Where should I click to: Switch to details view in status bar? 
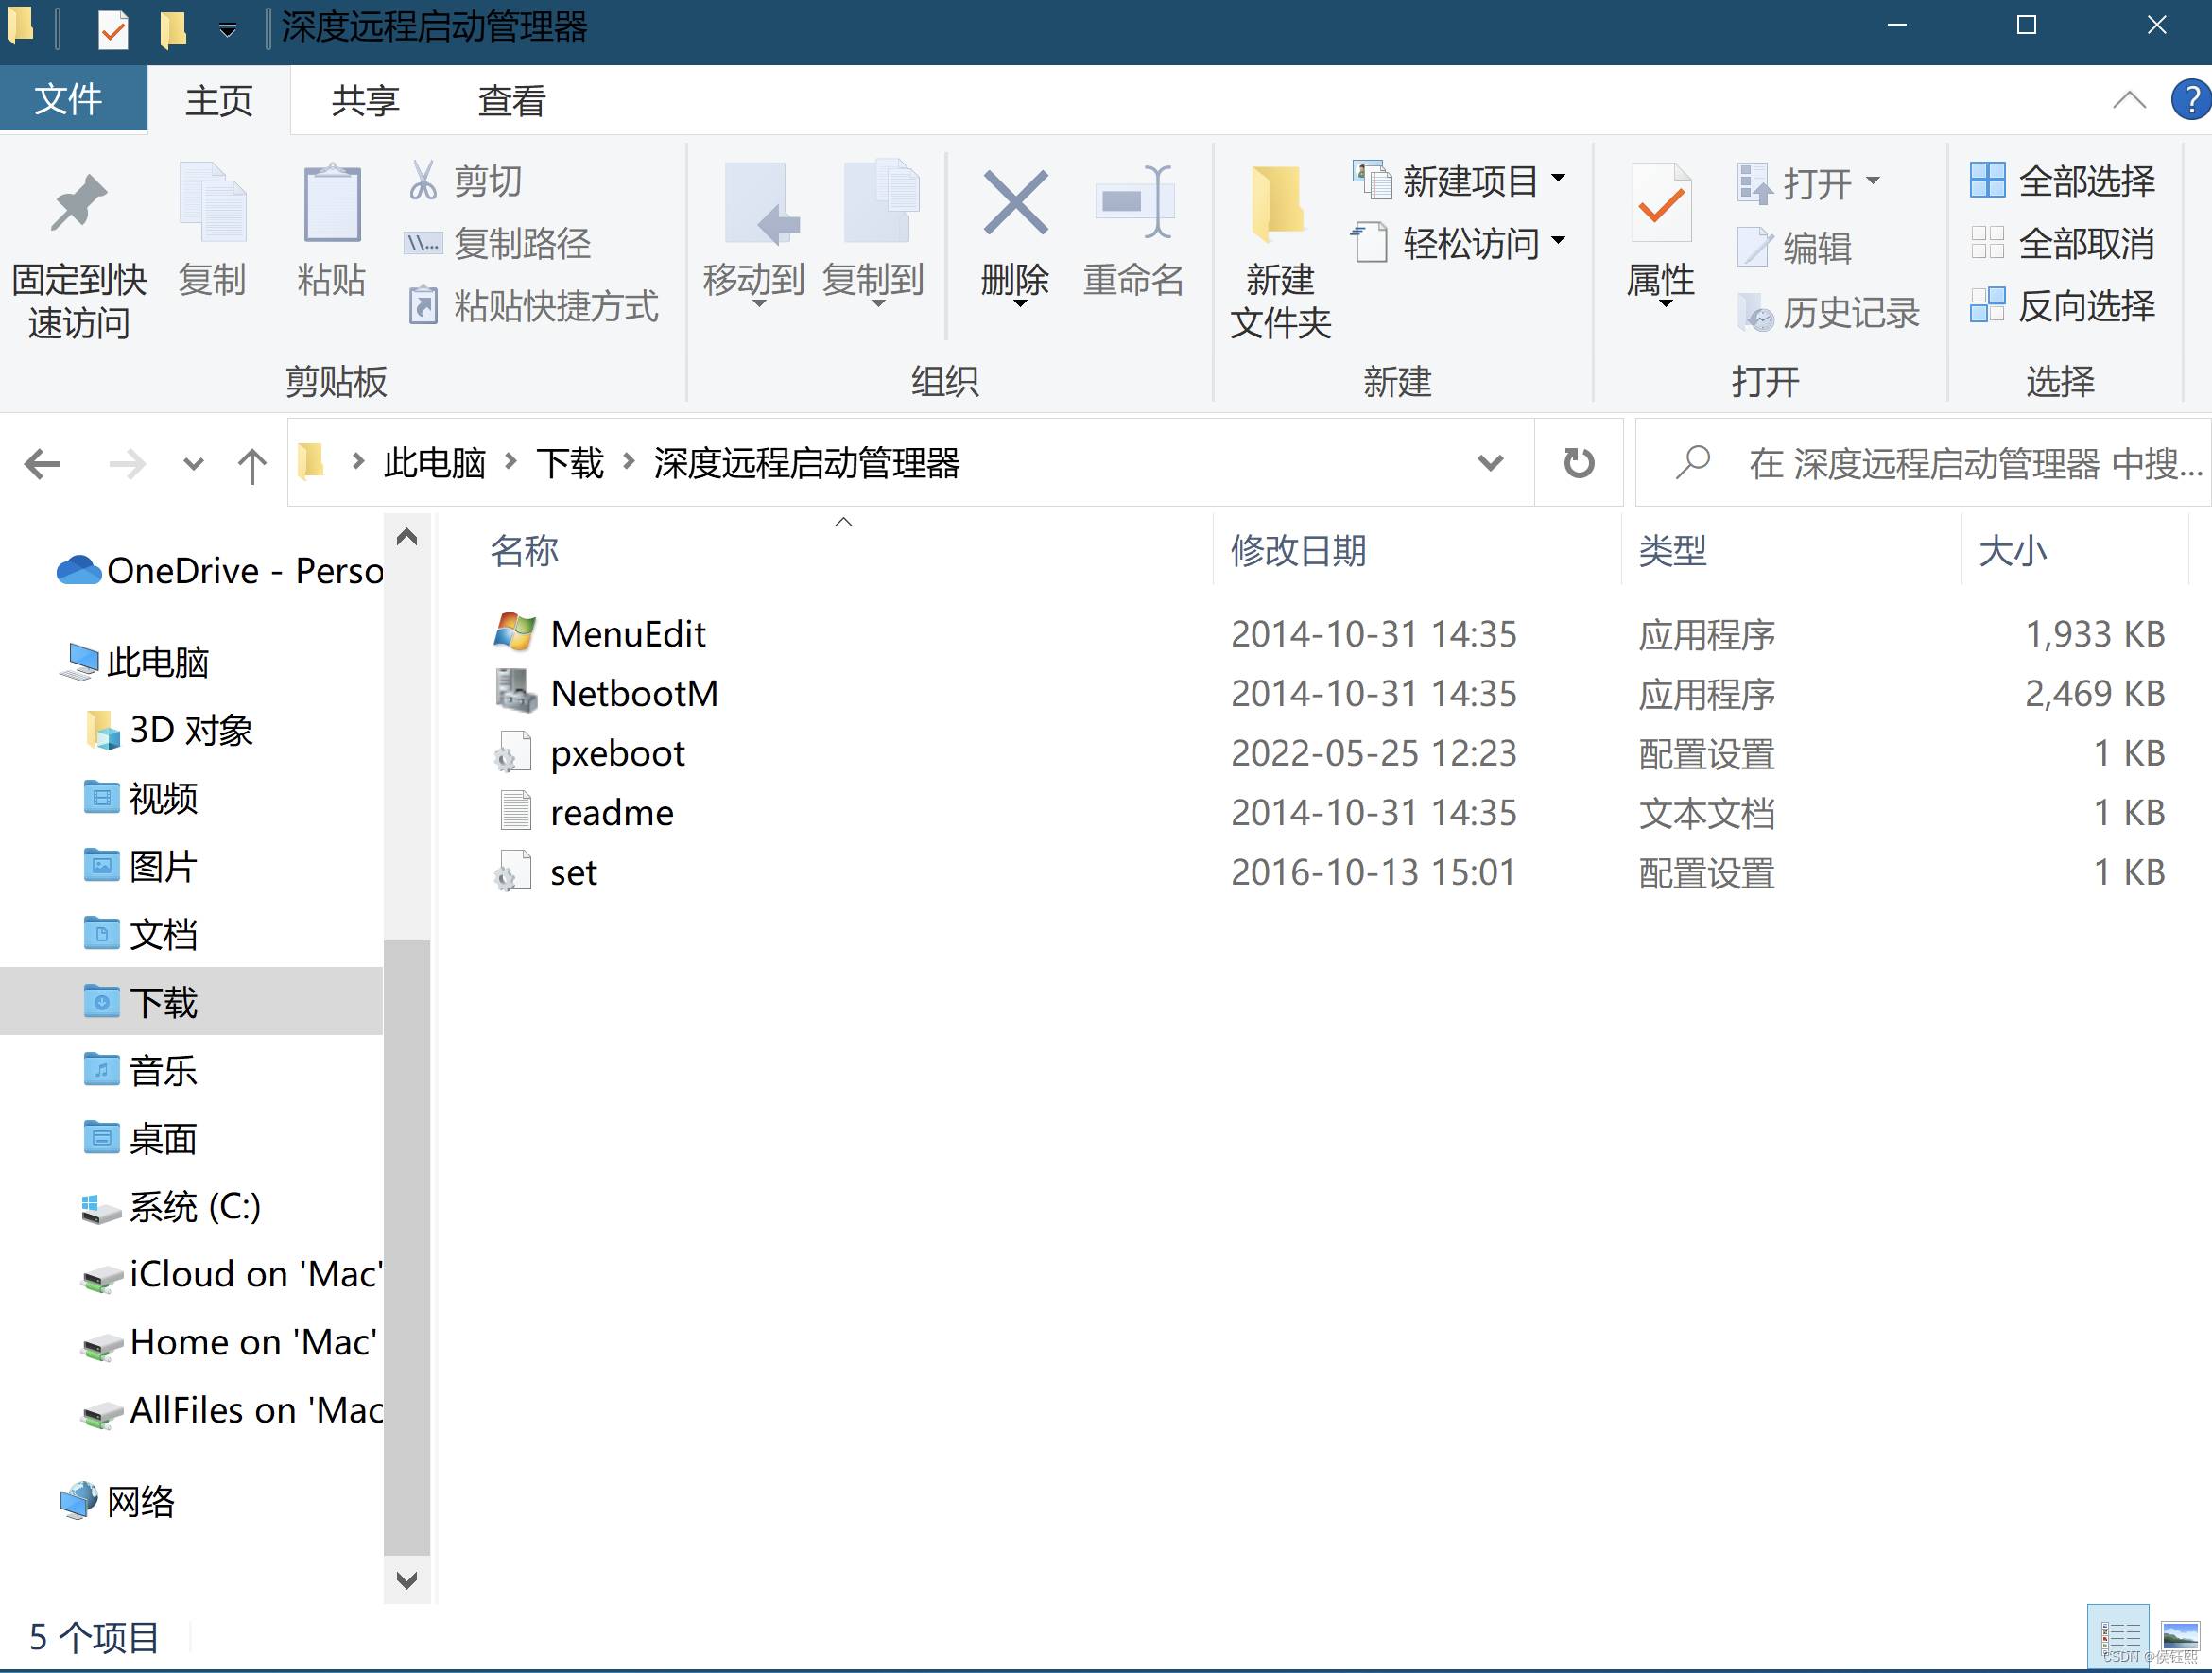pyautogui.click(x=2118, y=1637)
